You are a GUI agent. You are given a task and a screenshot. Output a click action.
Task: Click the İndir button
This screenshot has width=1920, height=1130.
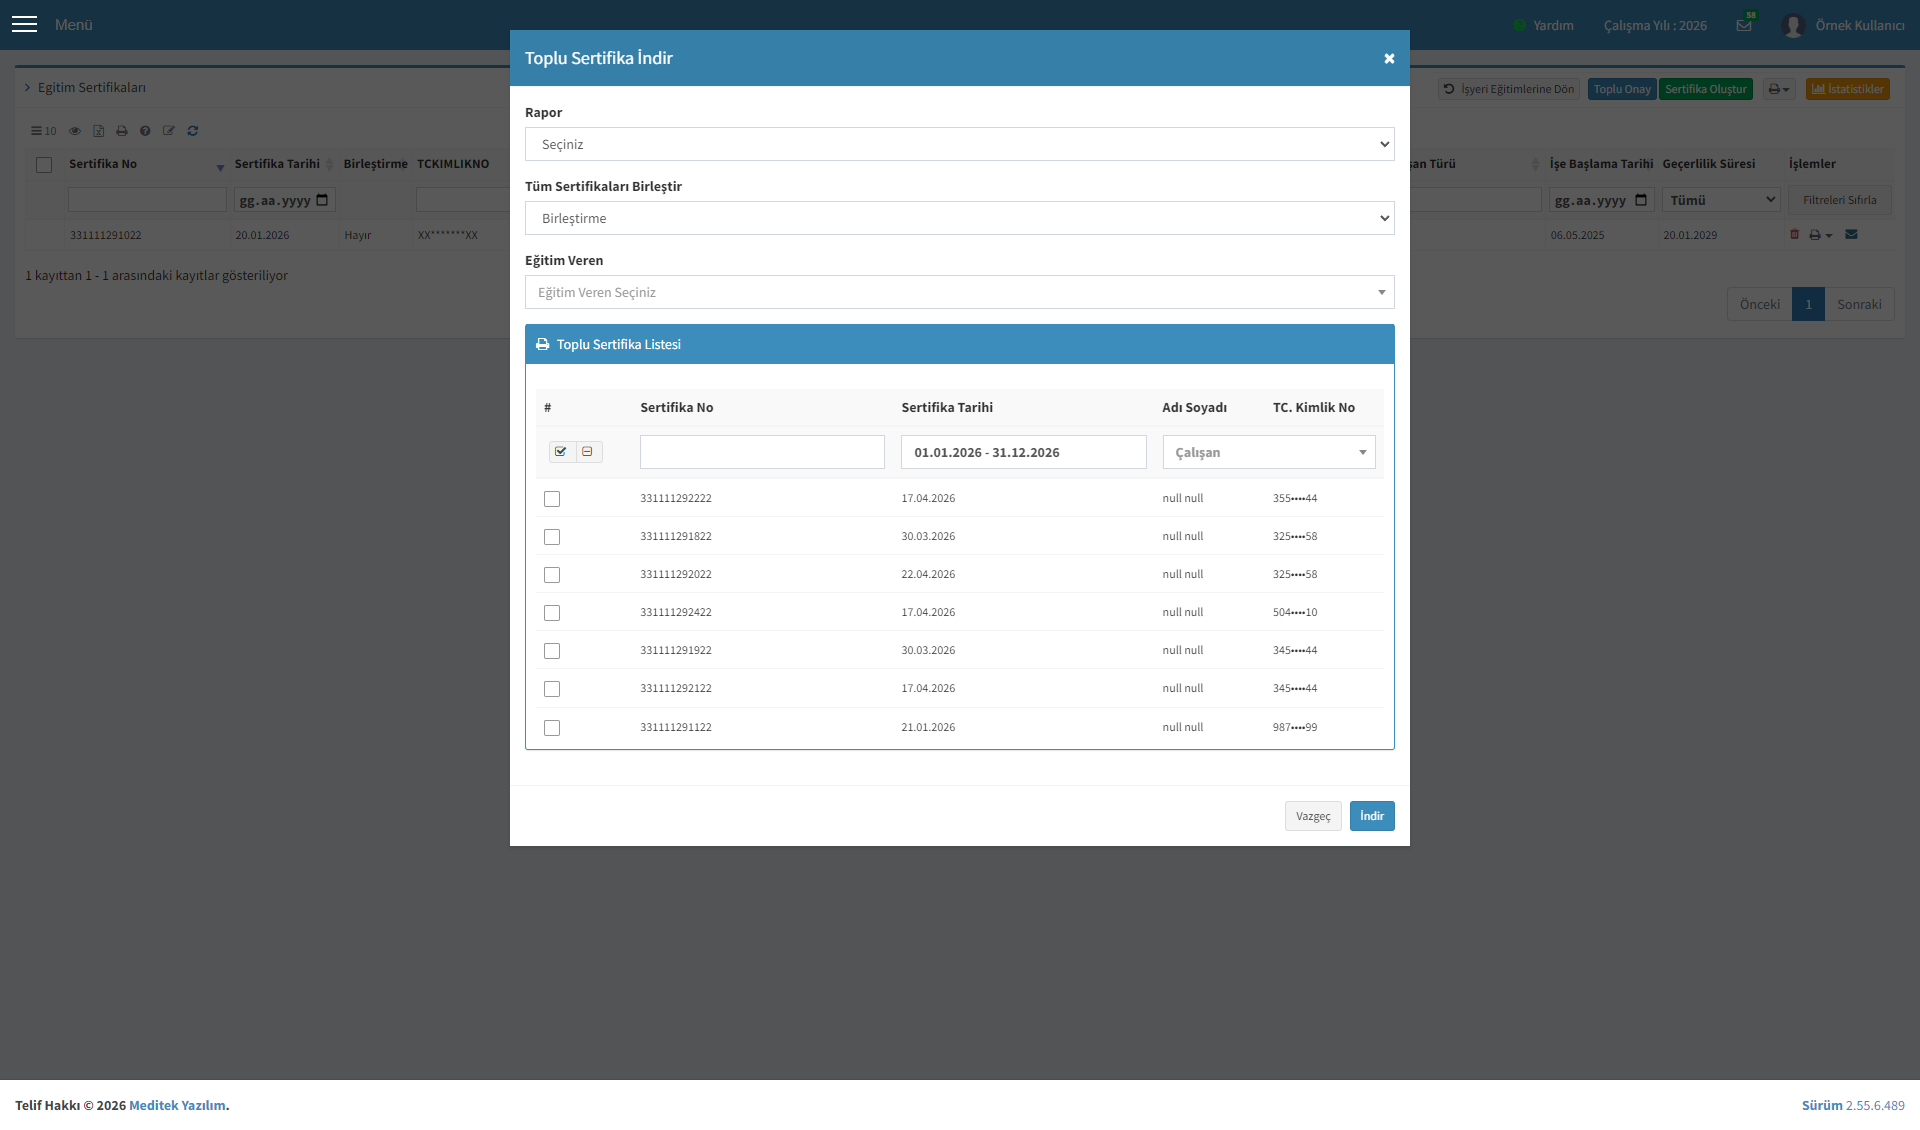coord(1372,816)
